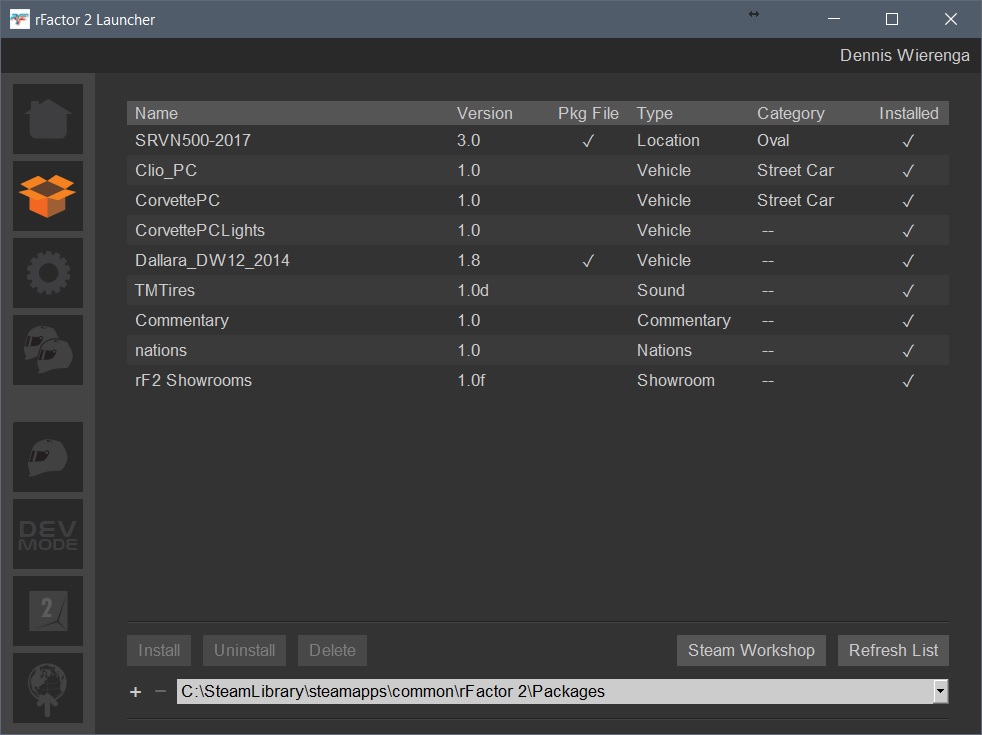Sort by the Installed column header
The image size is (982, 735).
(909, 113)
